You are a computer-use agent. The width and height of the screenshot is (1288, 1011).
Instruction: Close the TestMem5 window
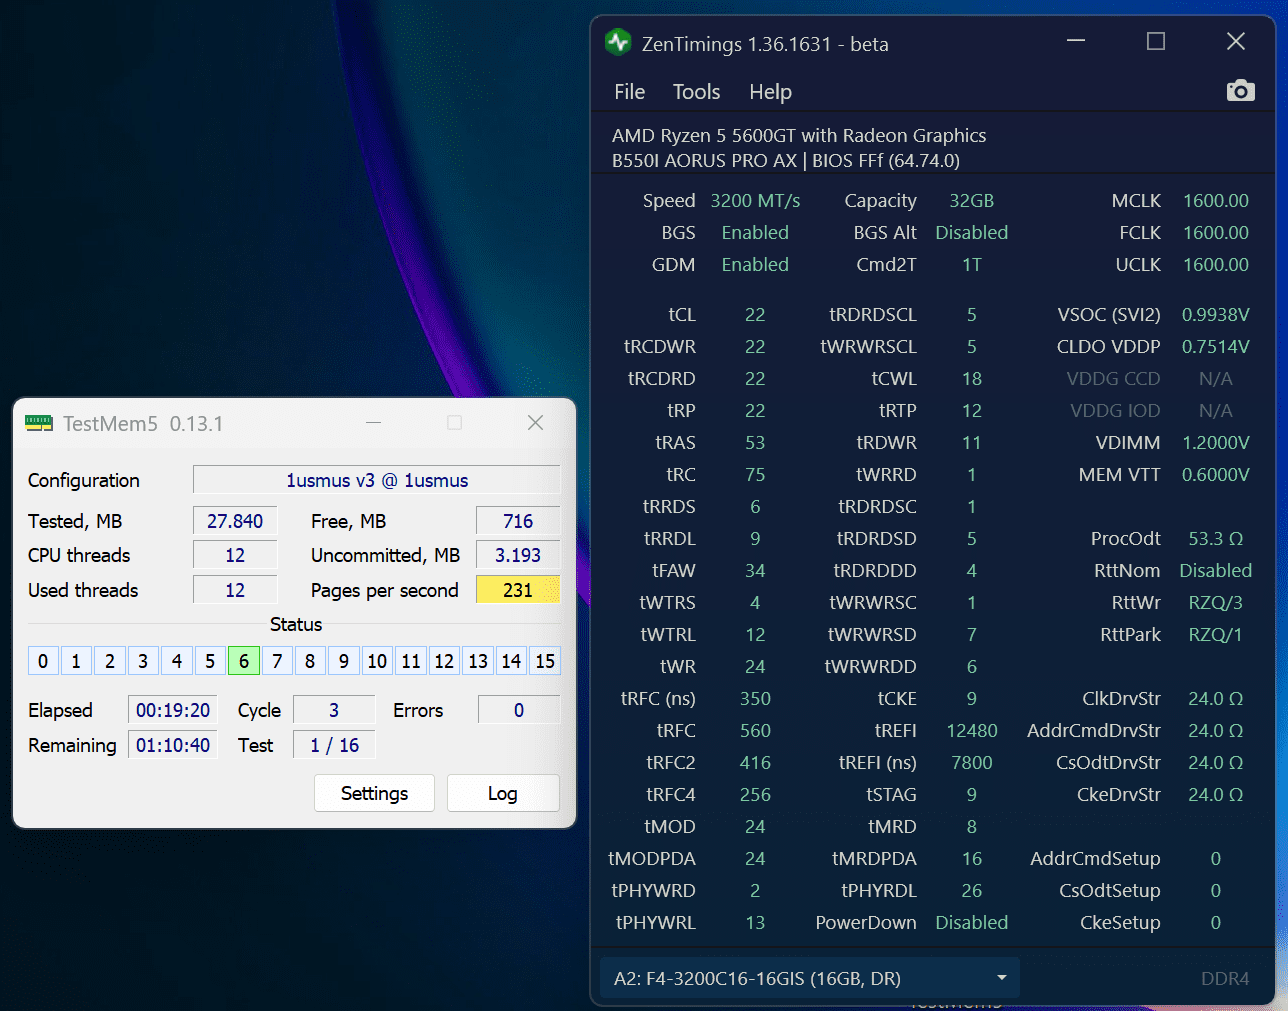(x=535, y=423)
